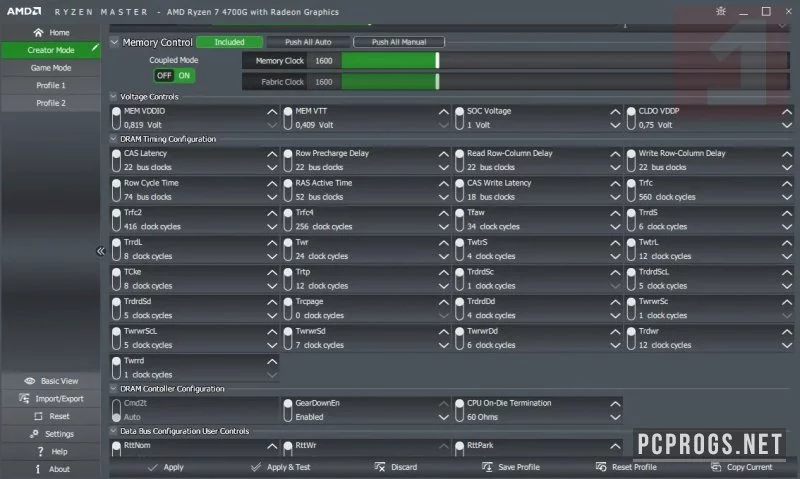Copy Current settings
Image resolution: width=800 pixels, height=479 pixels.
[741, 467]
